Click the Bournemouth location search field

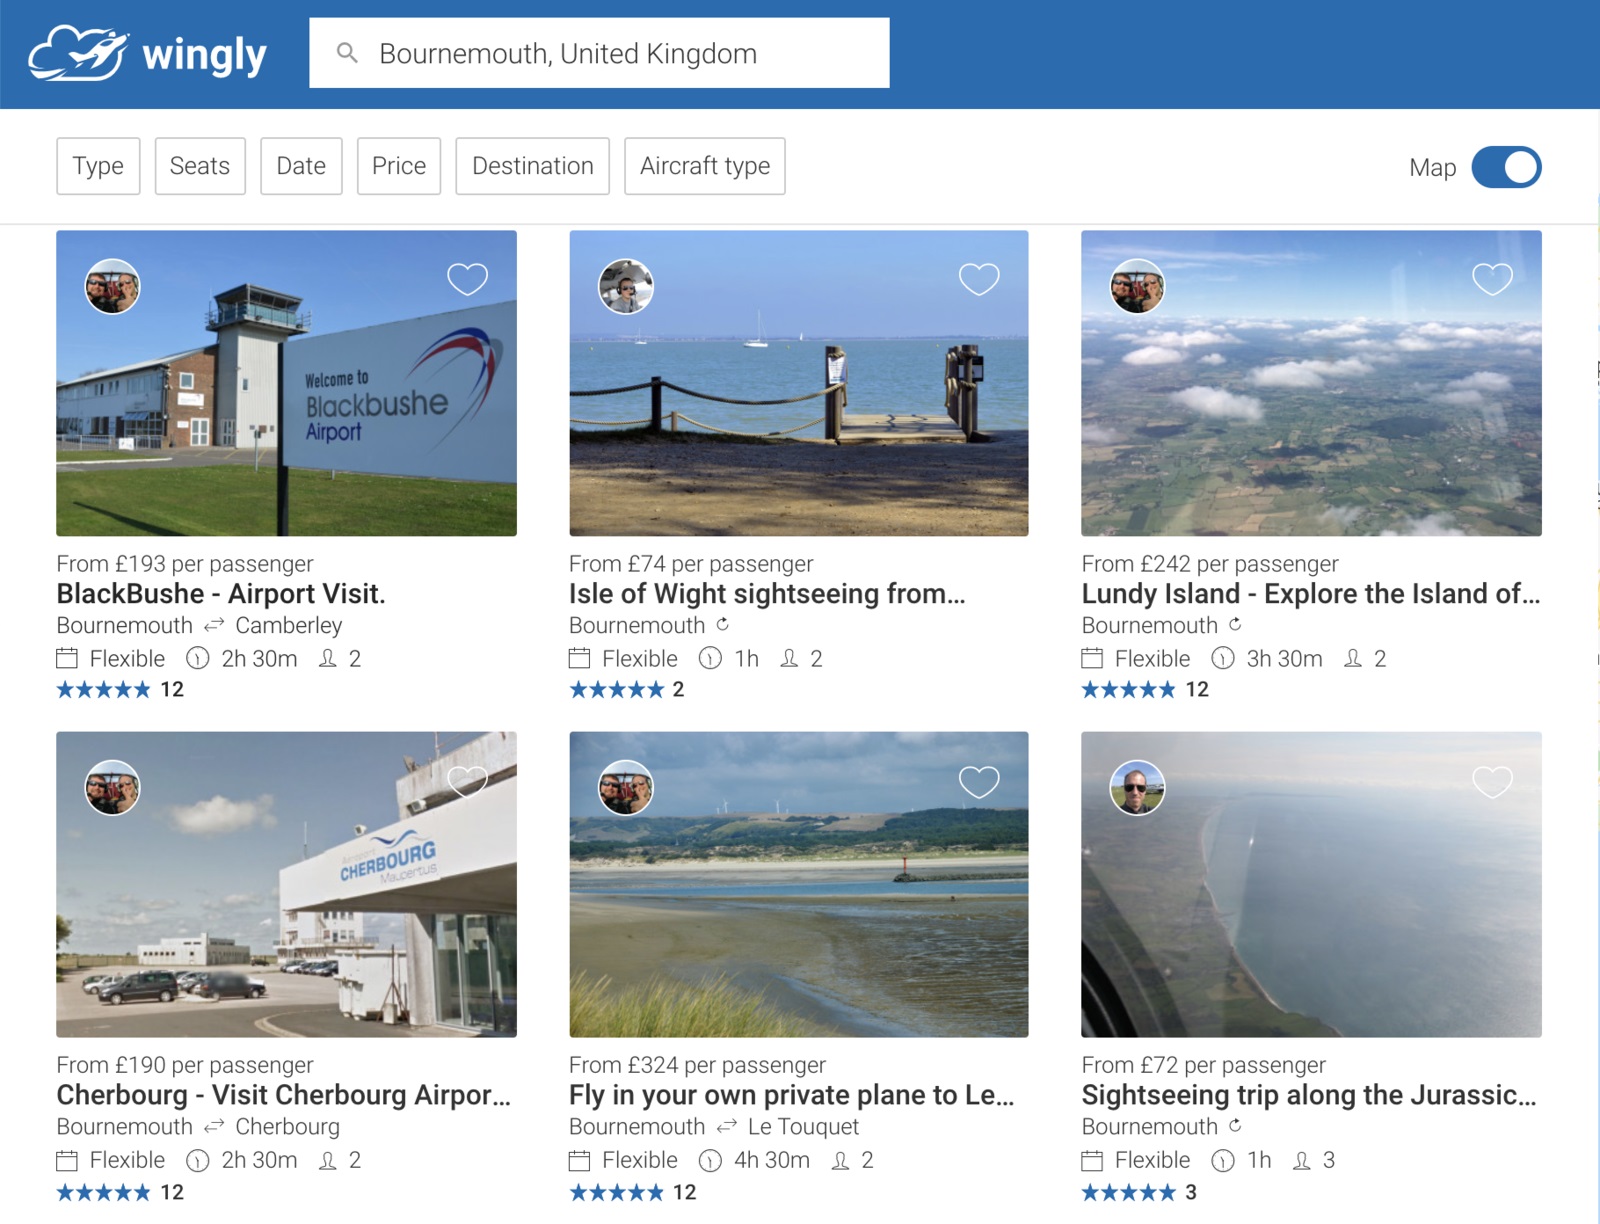pos(599,53)
